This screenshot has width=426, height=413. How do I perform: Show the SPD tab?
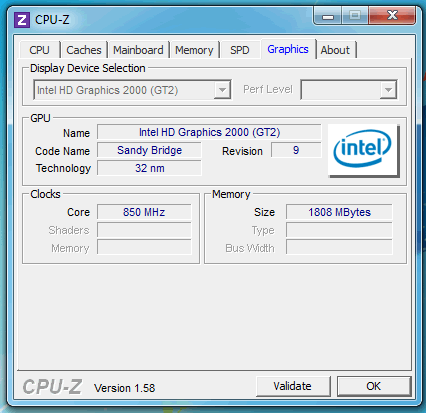click(240, 50)
